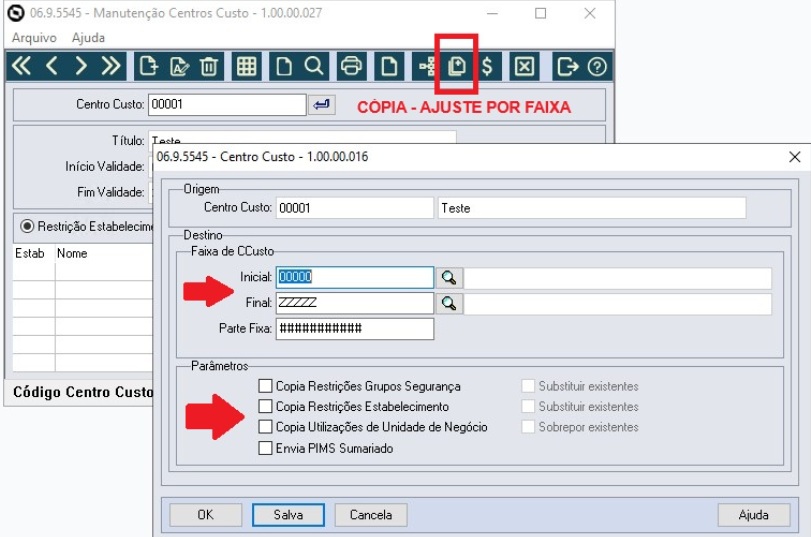Click the trash delete icon
Image resolution: width=811 pixels, height=537 pixels.
coord(209,67)
